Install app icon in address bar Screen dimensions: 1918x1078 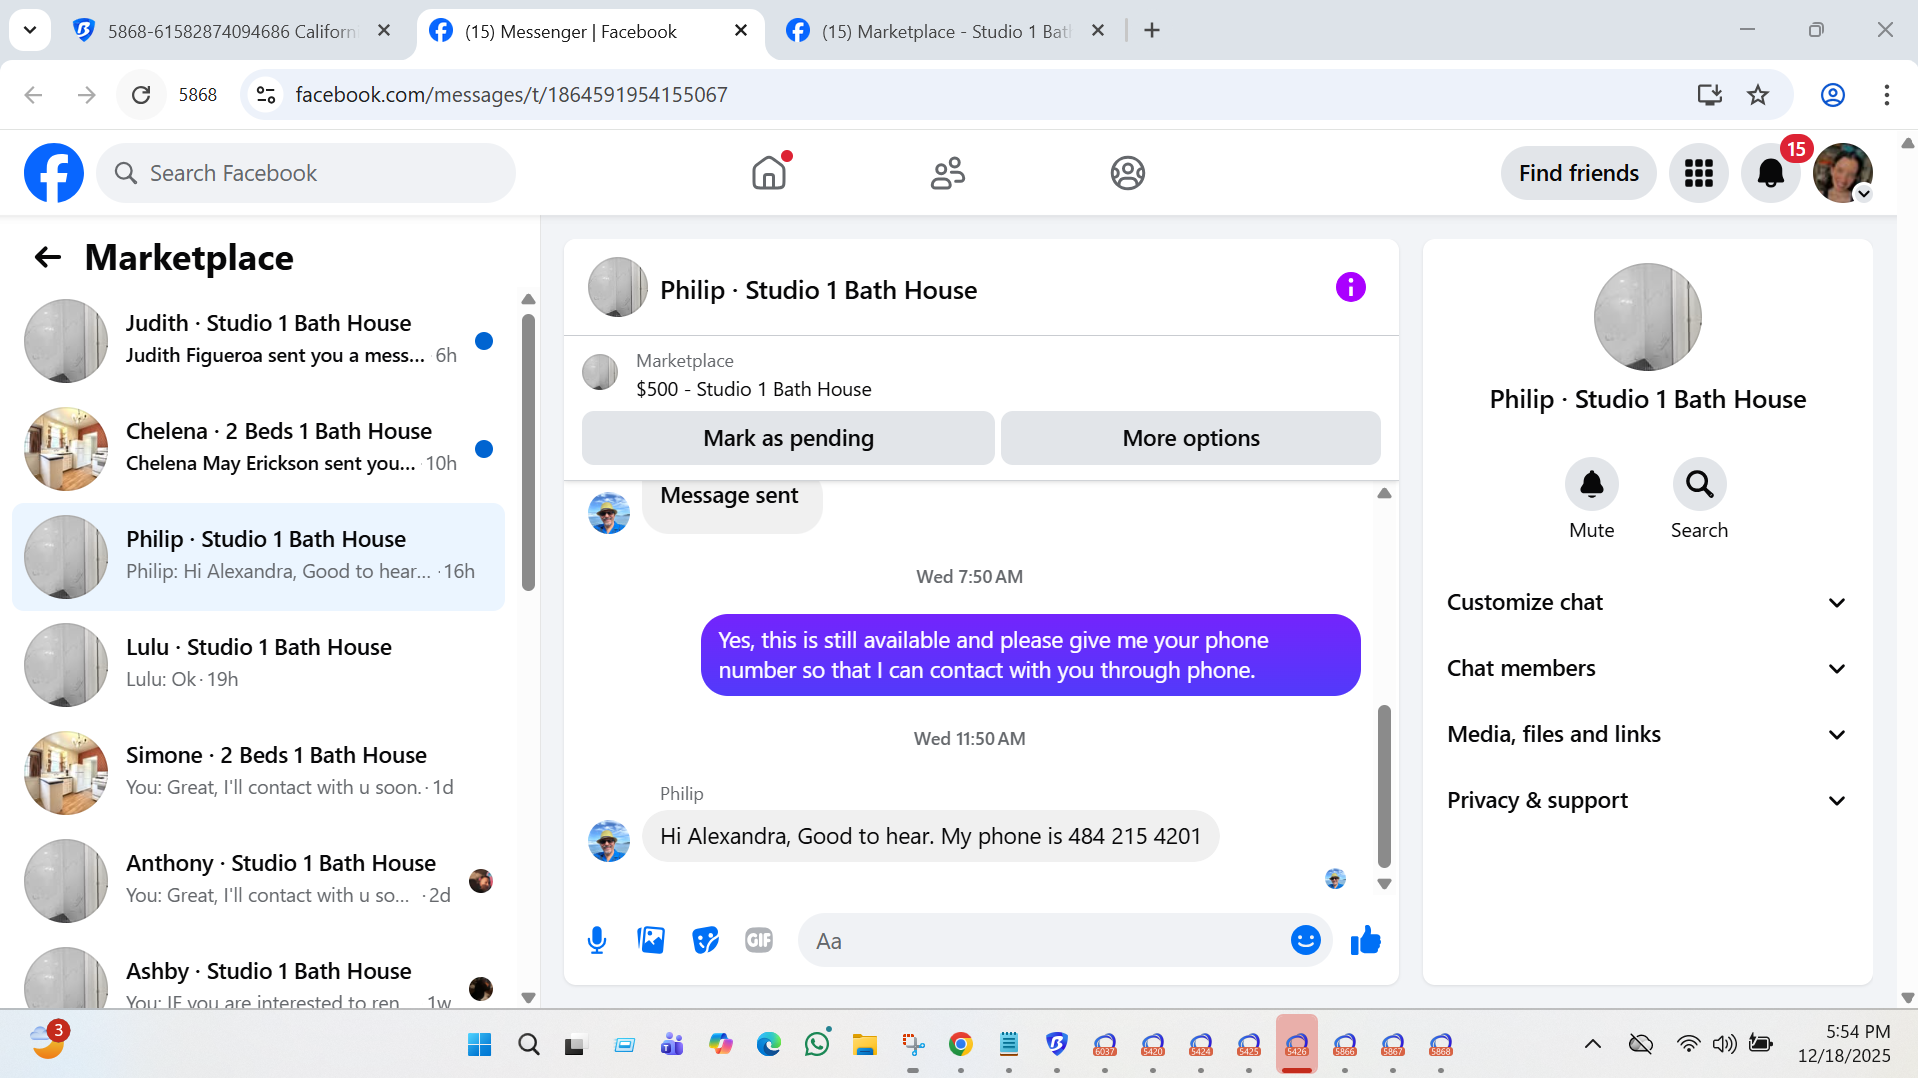[x=1709, y=95]
